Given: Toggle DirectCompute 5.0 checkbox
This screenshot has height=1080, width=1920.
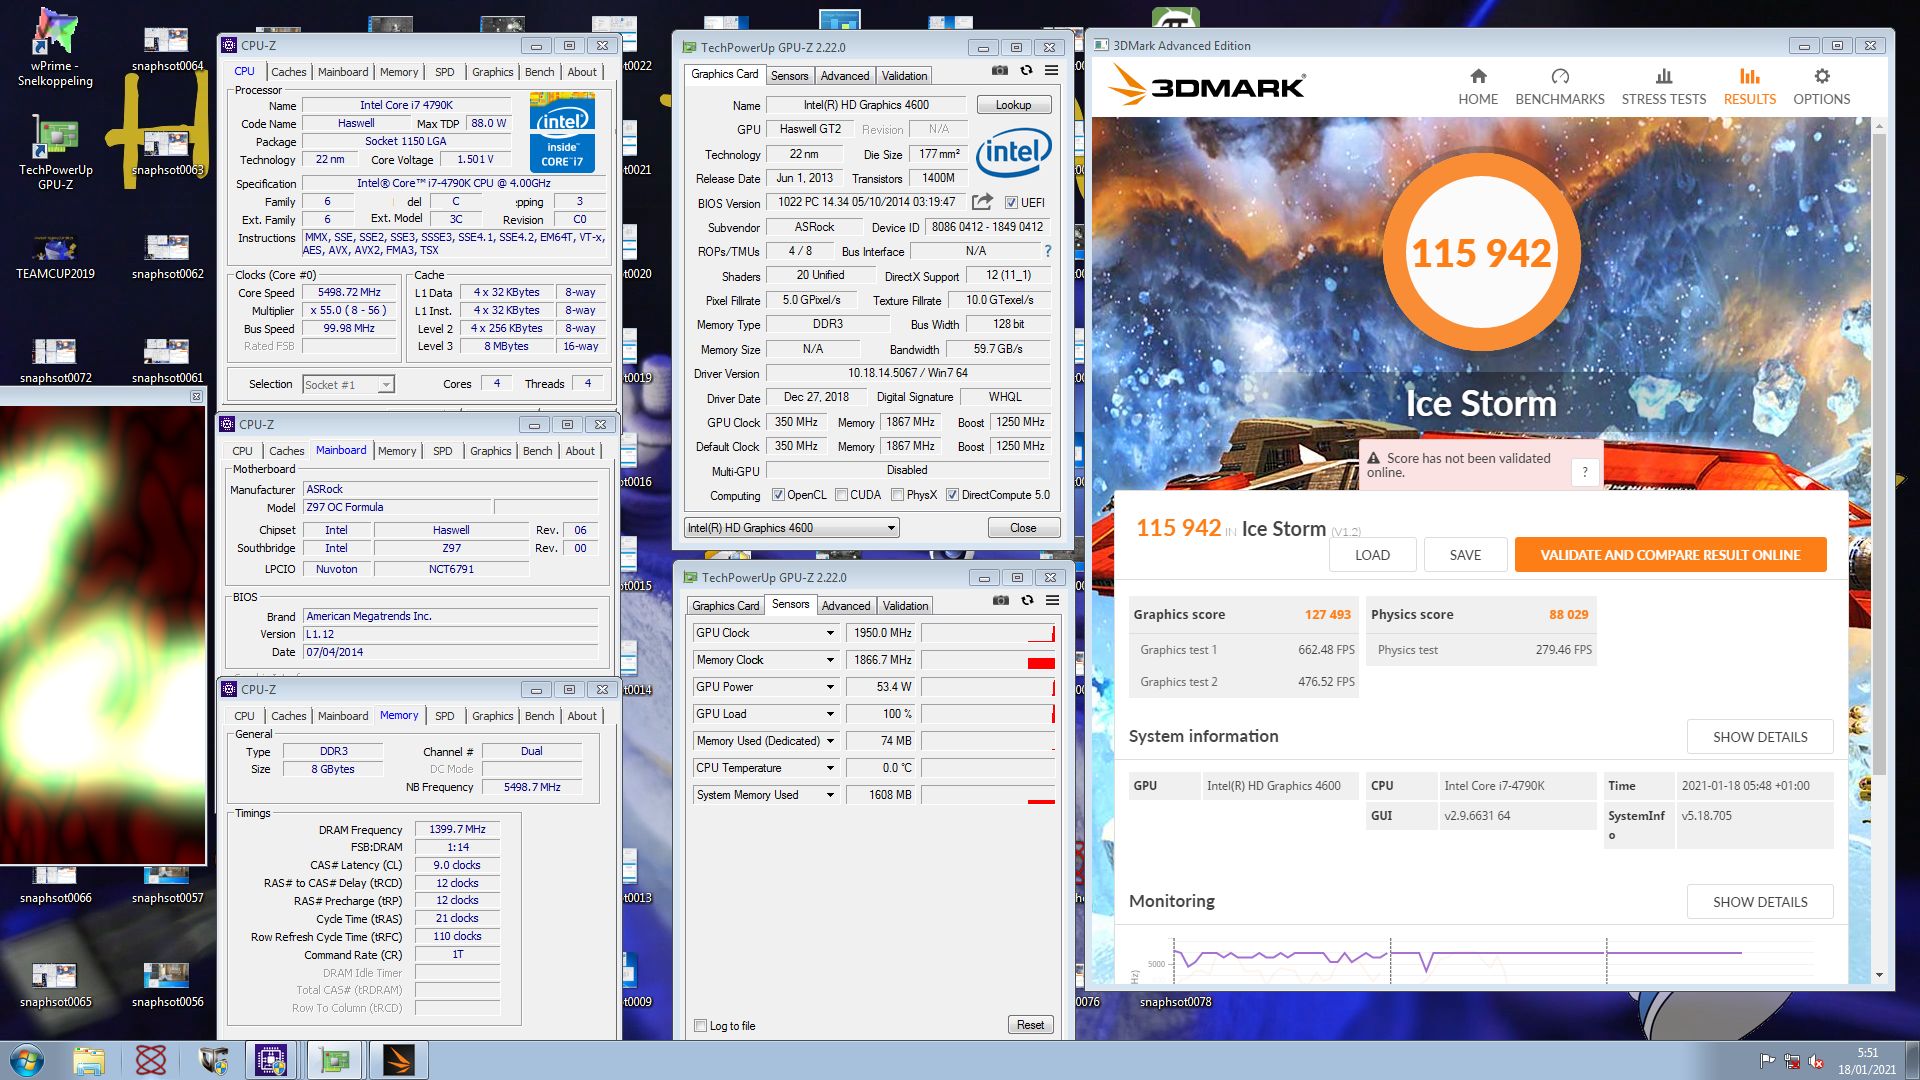Looking at the screenshot, I should pos(953,495).
